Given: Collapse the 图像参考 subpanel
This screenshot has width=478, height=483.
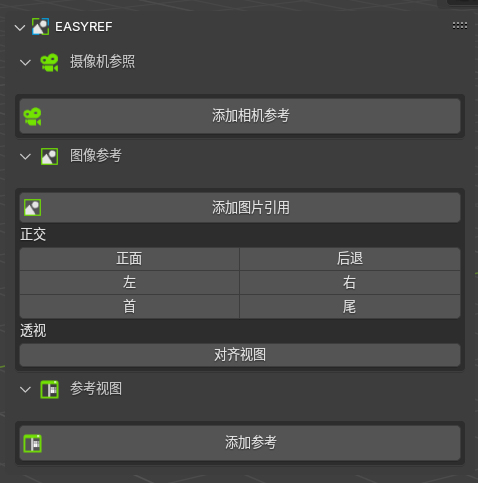Looking at the screenshot, I should click(x=25, y=157).
